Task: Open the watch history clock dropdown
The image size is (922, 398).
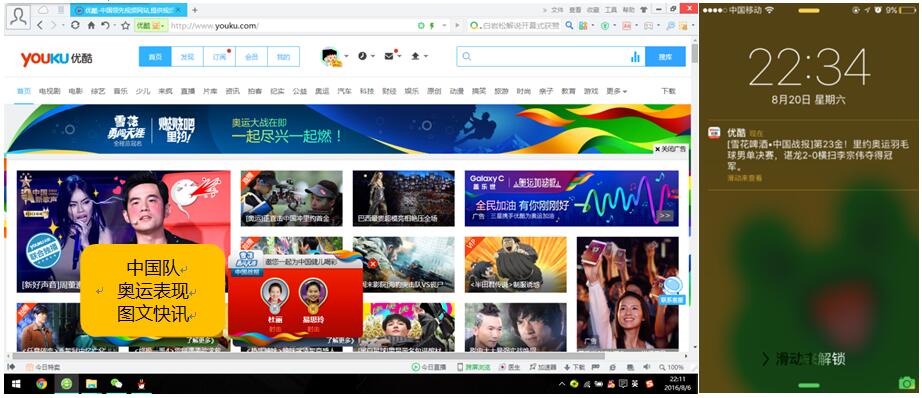Action: click(x=366, y=56)
